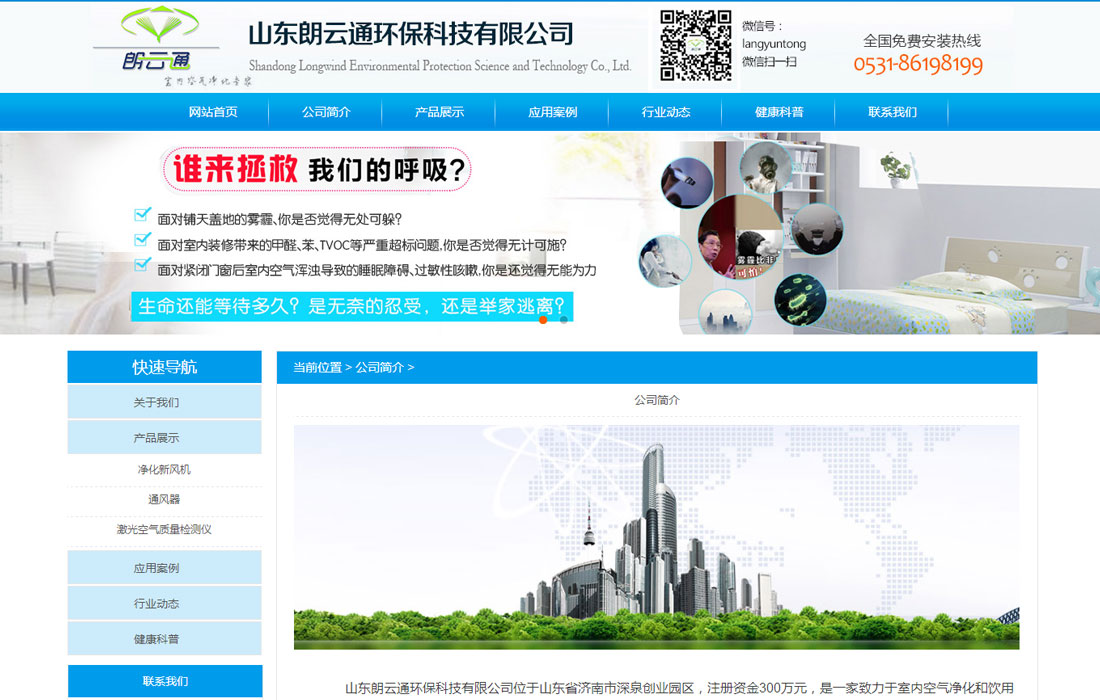
Task: Open 联系我们 in the top navigation
Action: click(x=892, y=112)
